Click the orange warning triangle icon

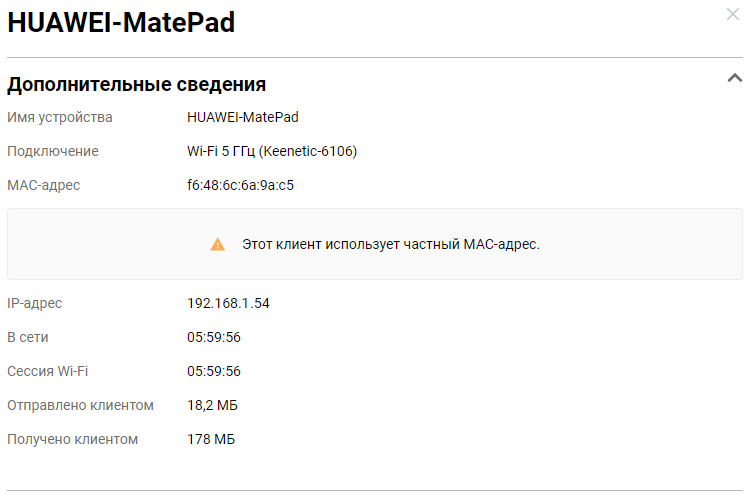point(217,244)
